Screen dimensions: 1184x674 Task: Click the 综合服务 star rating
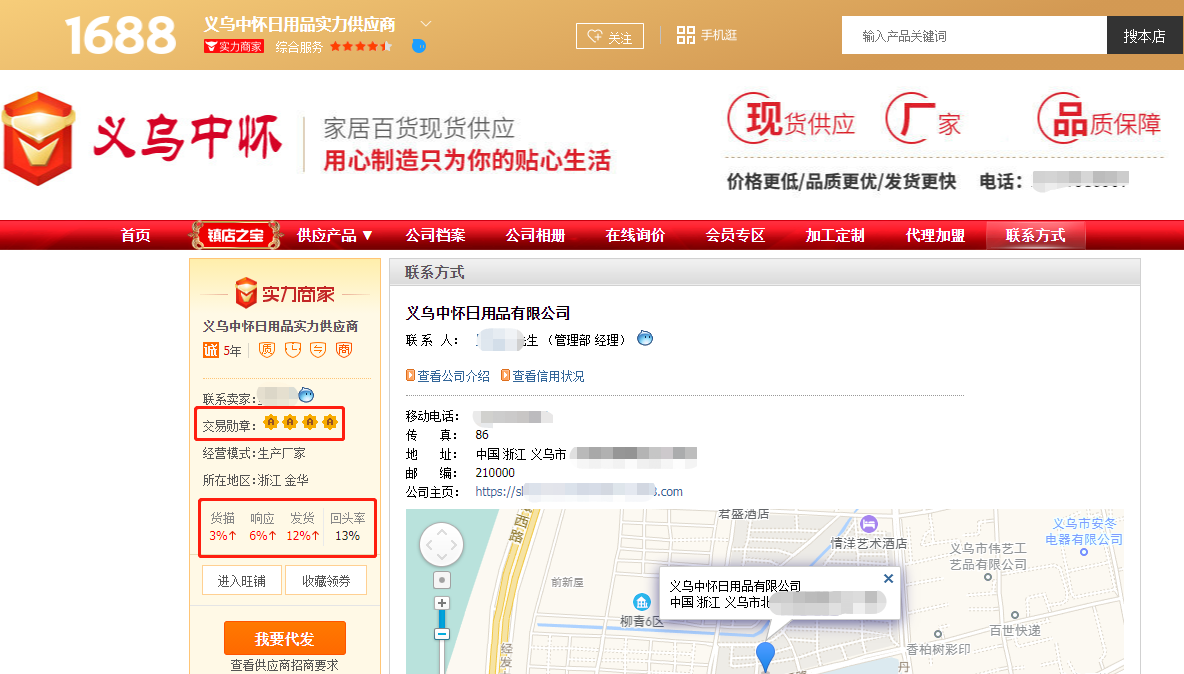361,47
